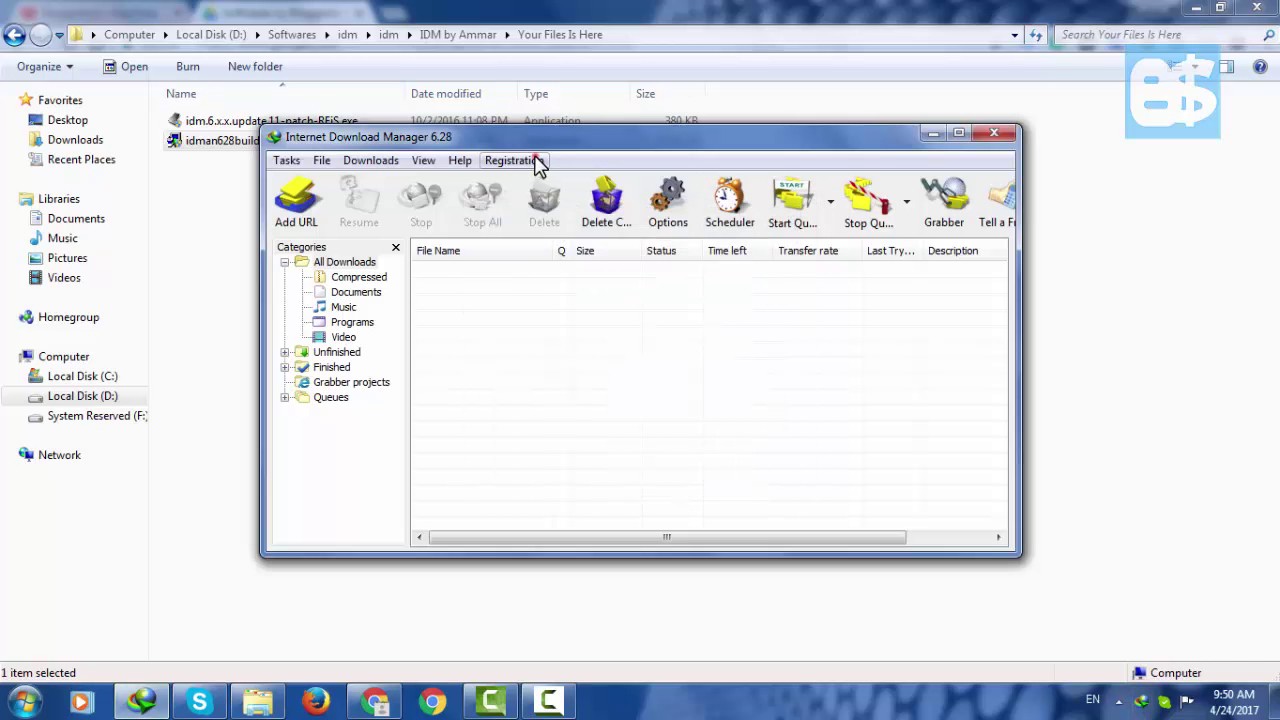Click the Delete toolbar icon
Viewport: 1280px width, 720px height.
point(544,203)
